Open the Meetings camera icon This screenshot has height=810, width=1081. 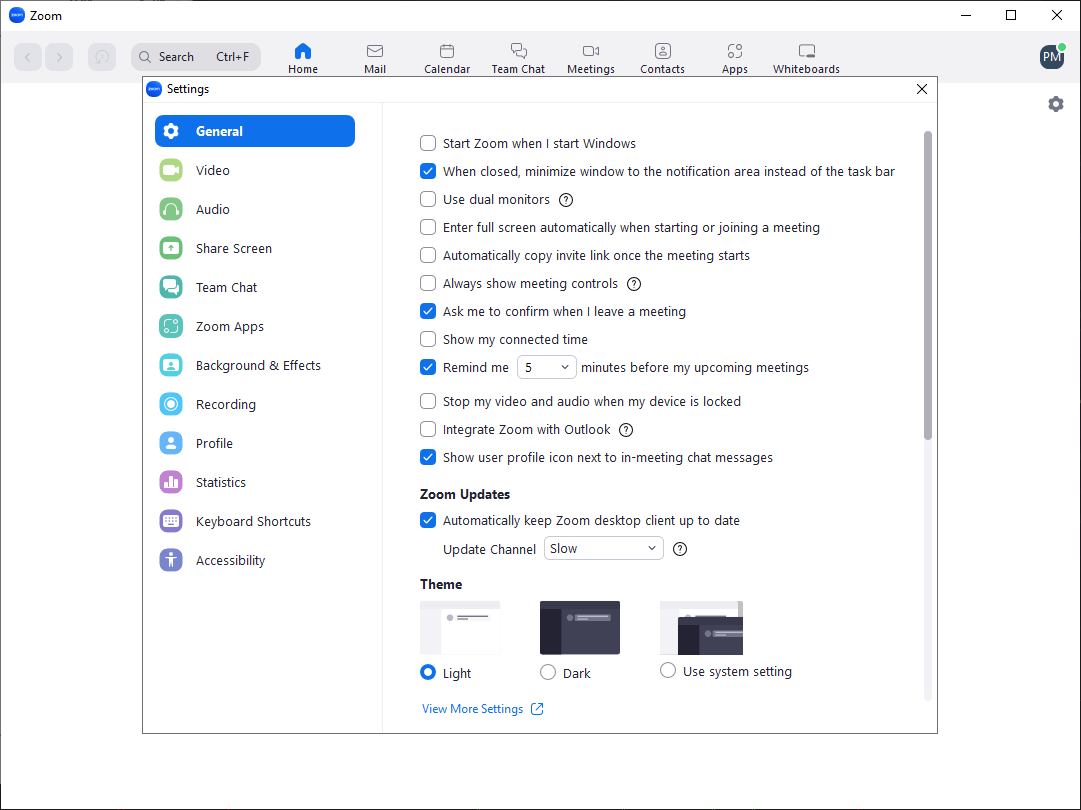tap(591, 52)
